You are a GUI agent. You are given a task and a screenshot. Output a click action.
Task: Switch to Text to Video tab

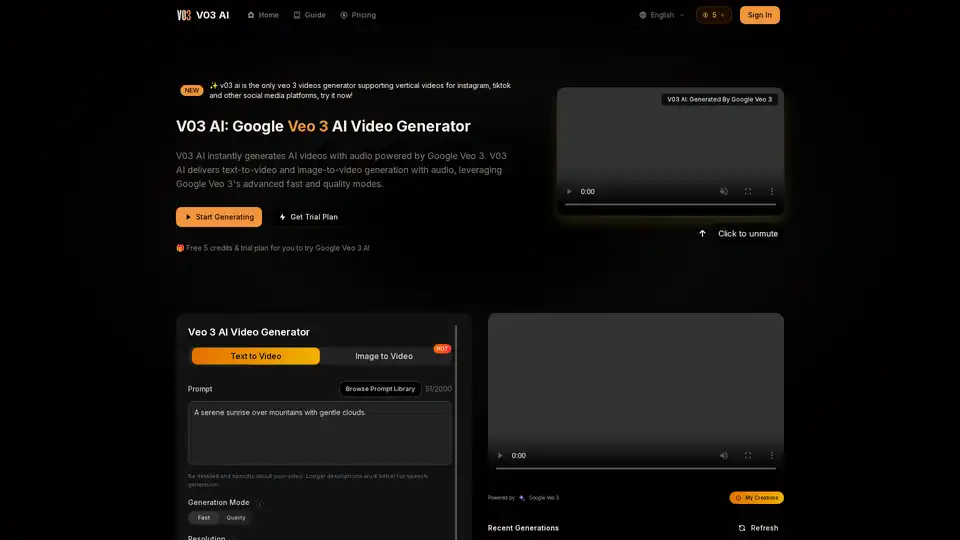[256, 356]
